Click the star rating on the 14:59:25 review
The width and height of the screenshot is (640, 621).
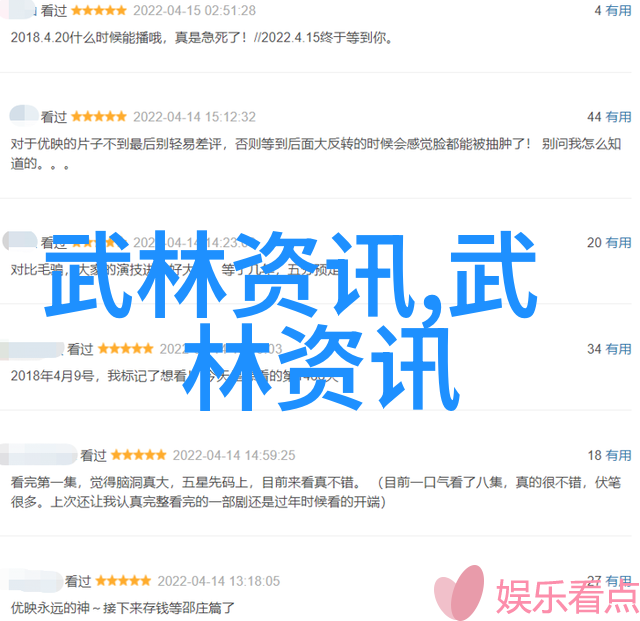tap(138, 455)
